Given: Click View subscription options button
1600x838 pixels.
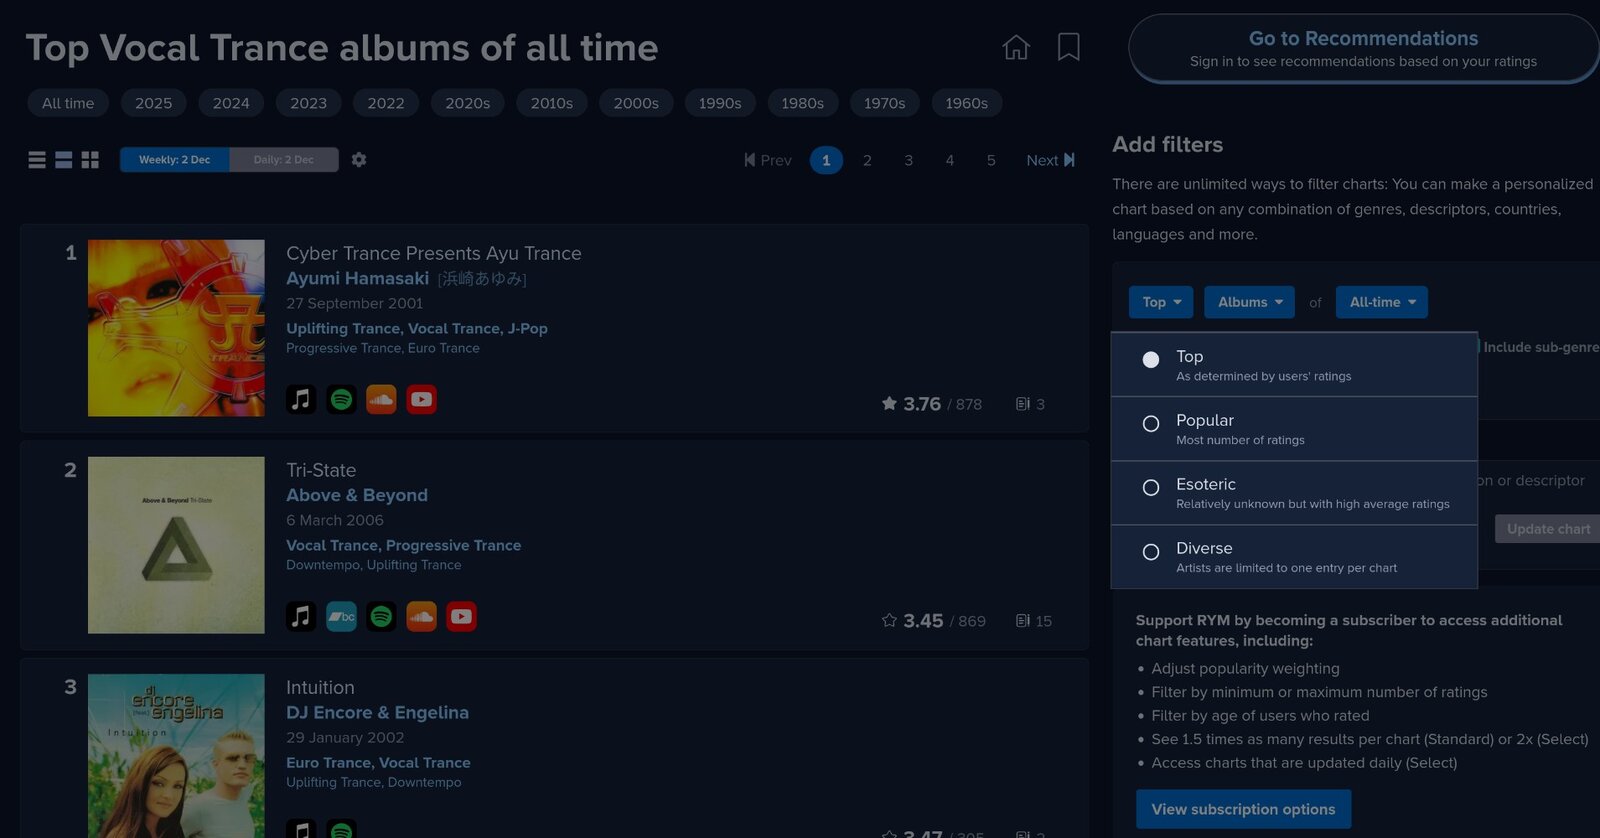Looking at the screenshot, I should (1243, 809).
